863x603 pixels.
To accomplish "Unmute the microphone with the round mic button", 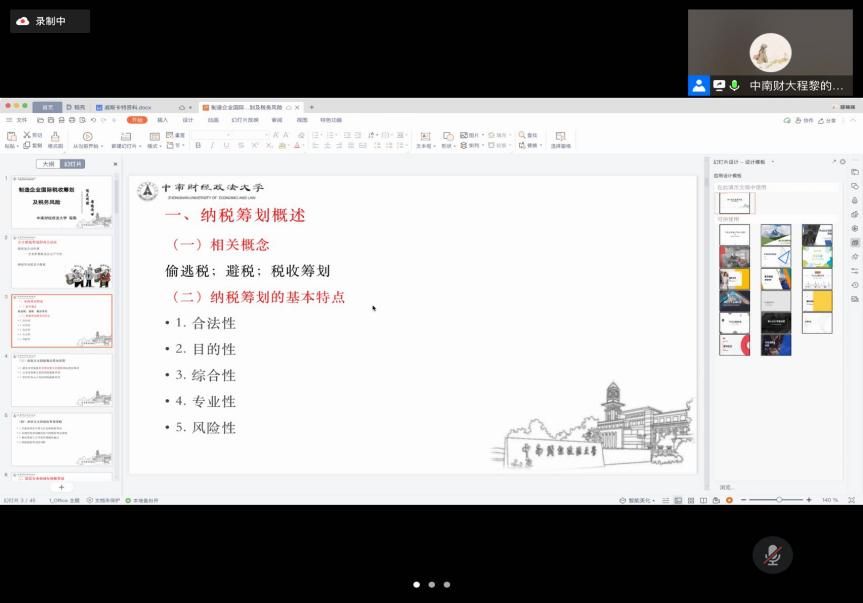I will (x=772, y=555).
